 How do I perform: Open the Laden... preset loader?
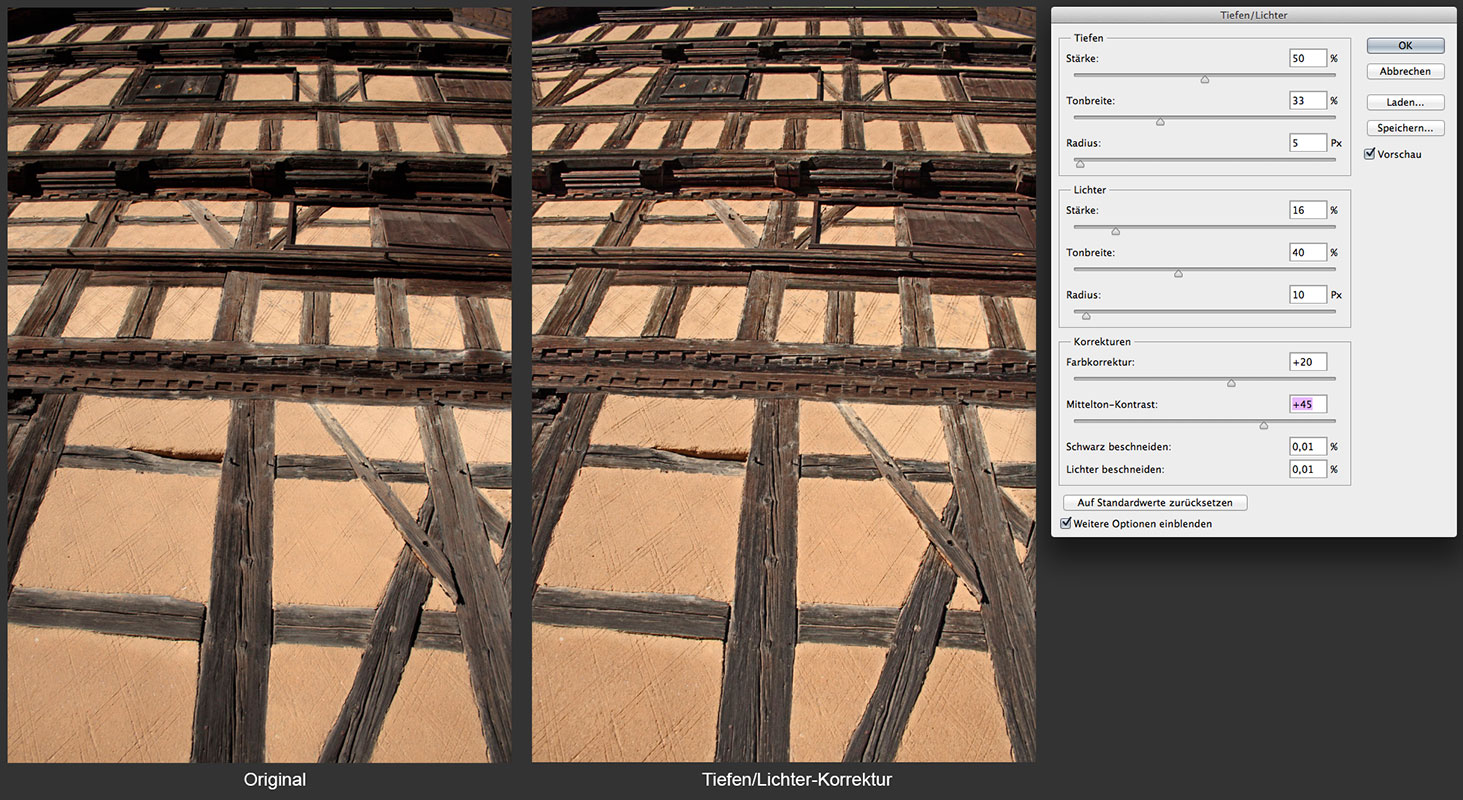[x=1405, y=103]
